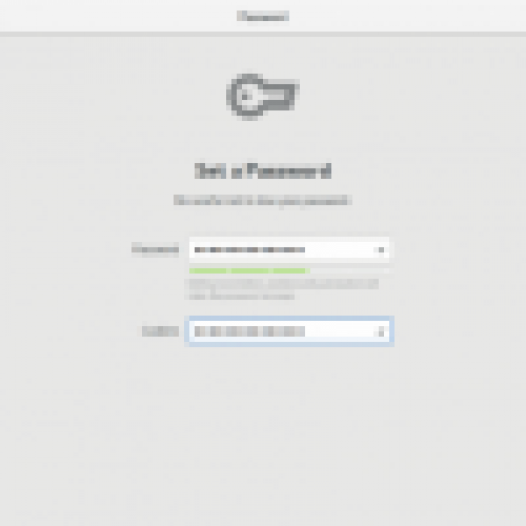Click the hint text below the strength bar

coord(282,290)
